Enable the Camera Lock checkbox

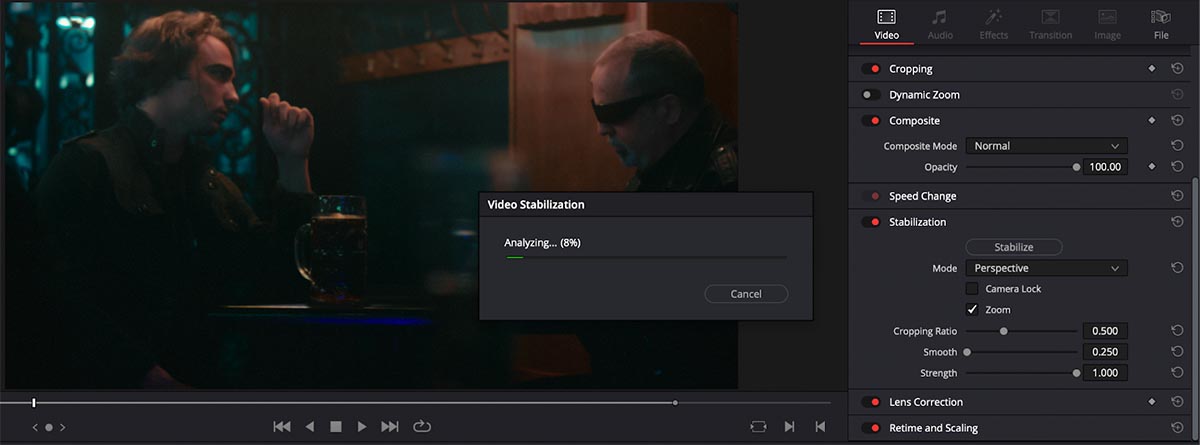click(x=972, y=289)
